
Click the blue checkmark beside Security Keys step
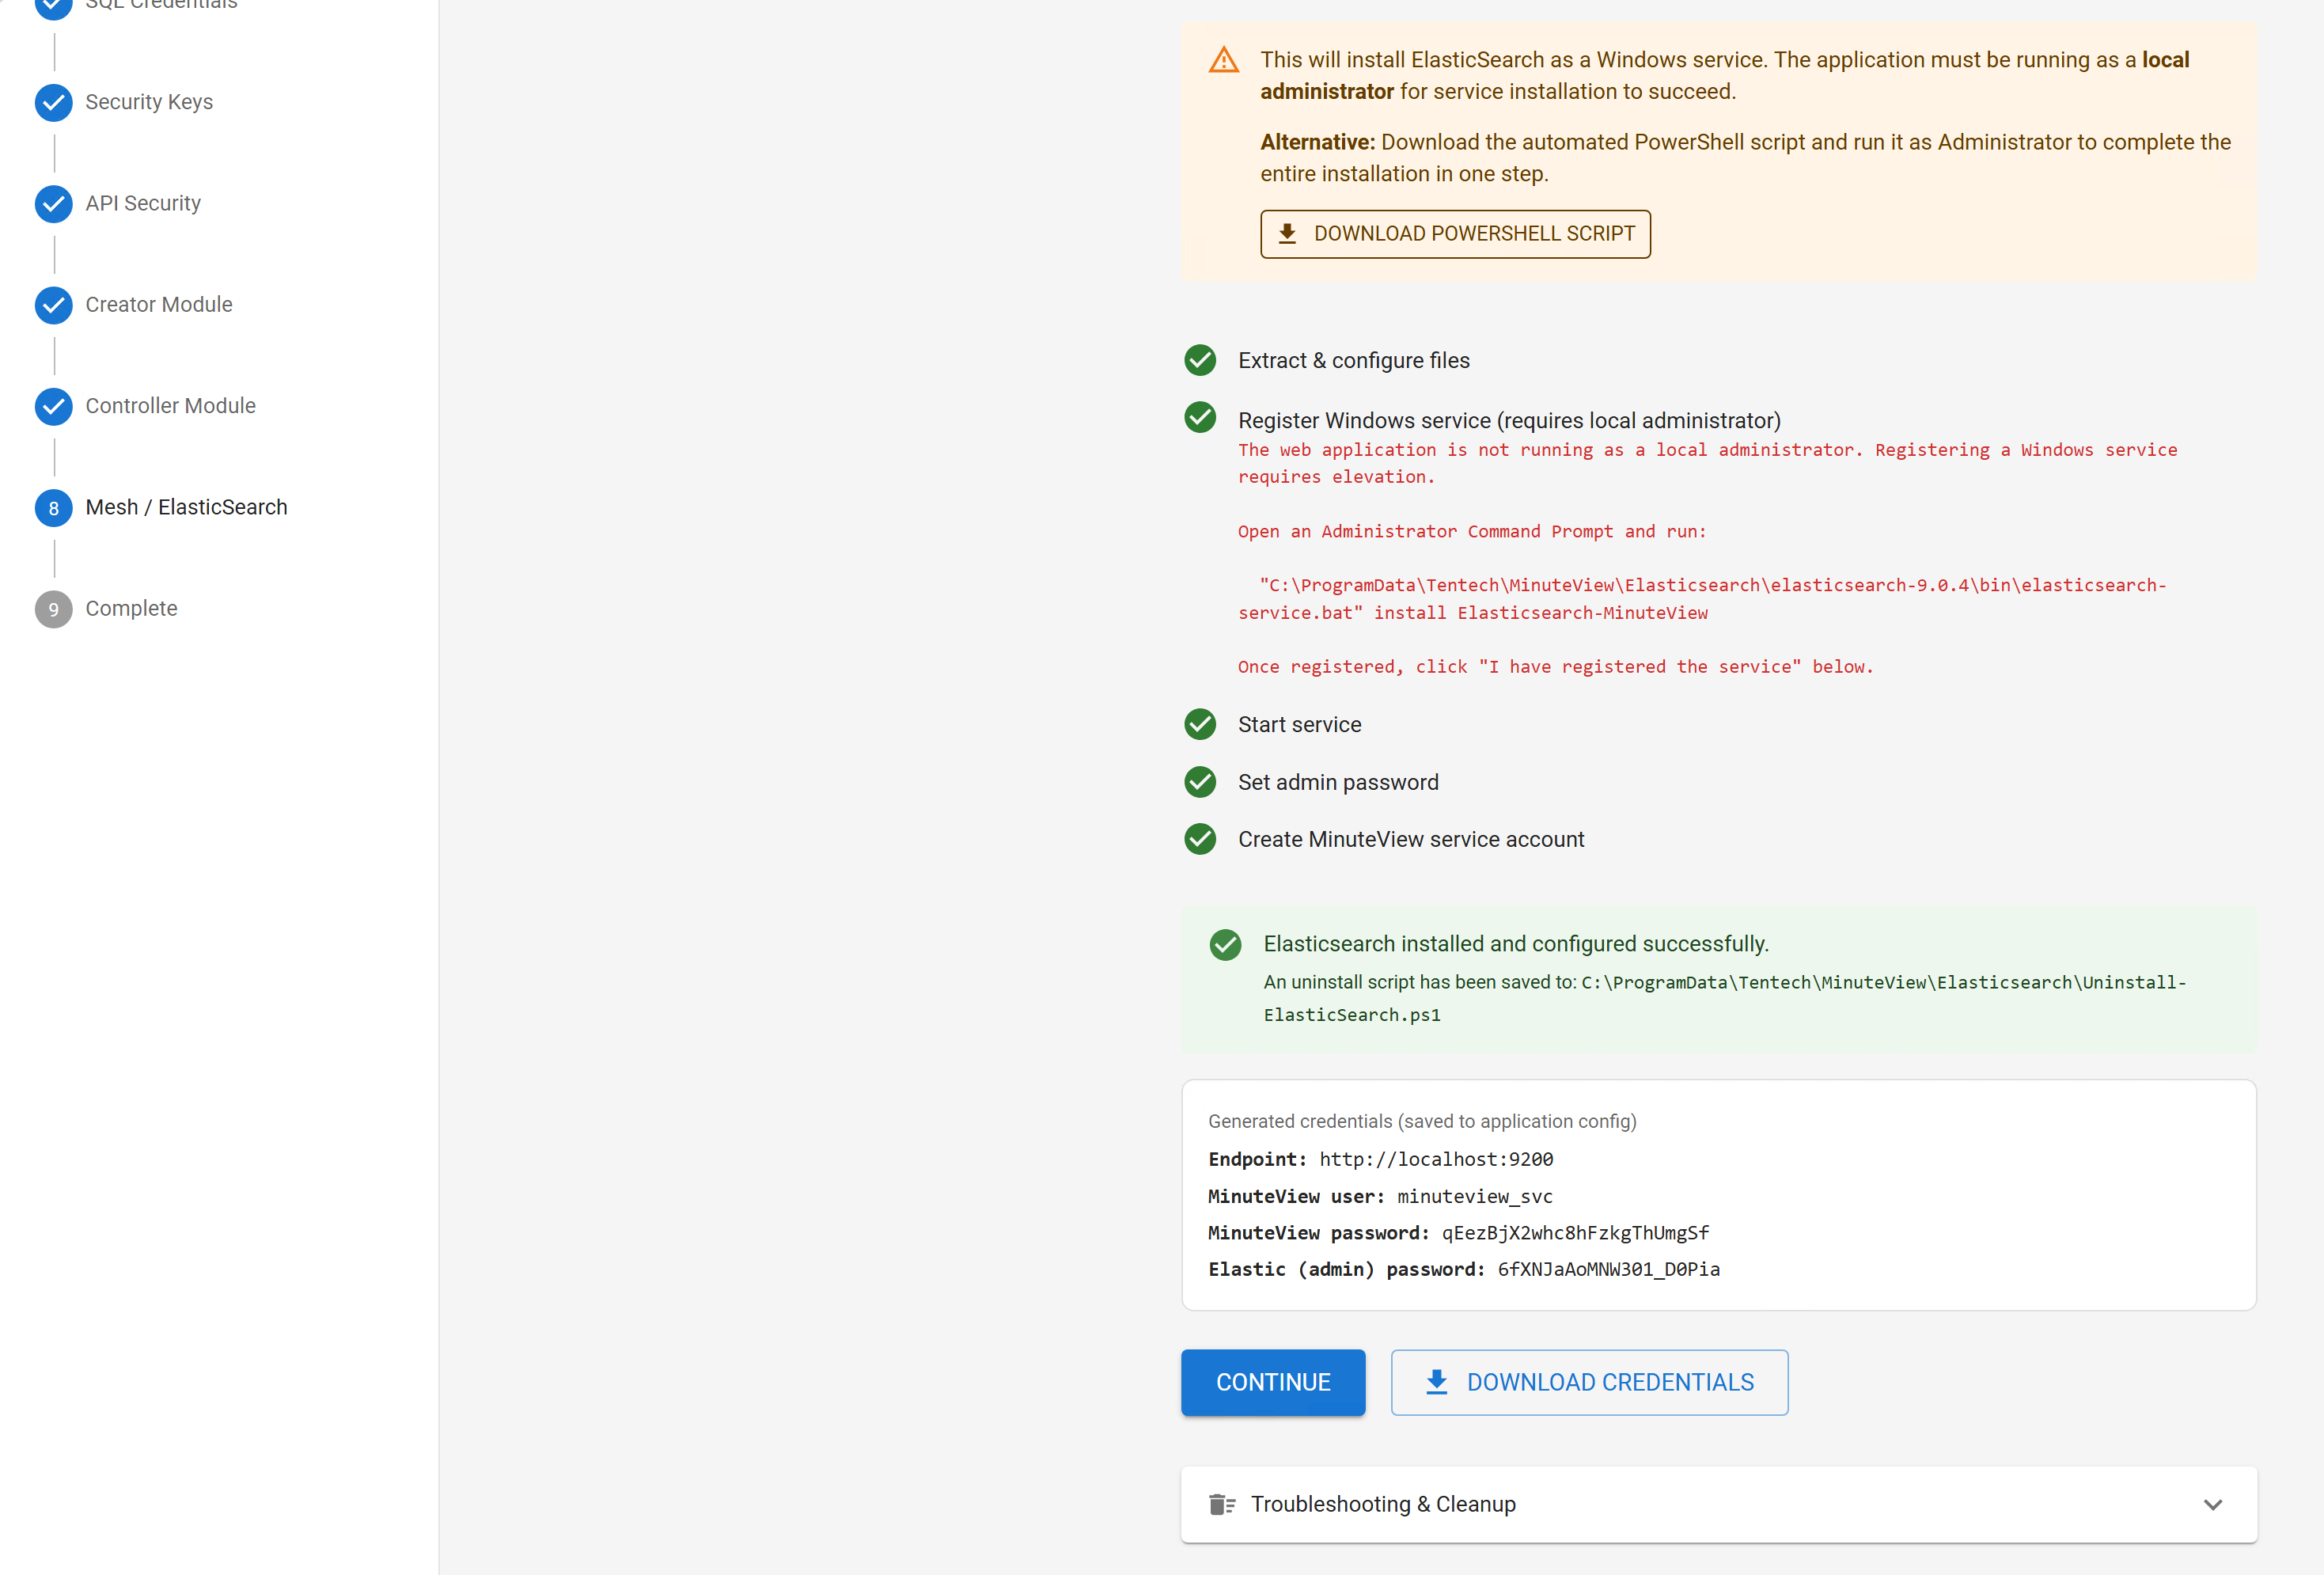coord(53,102)
